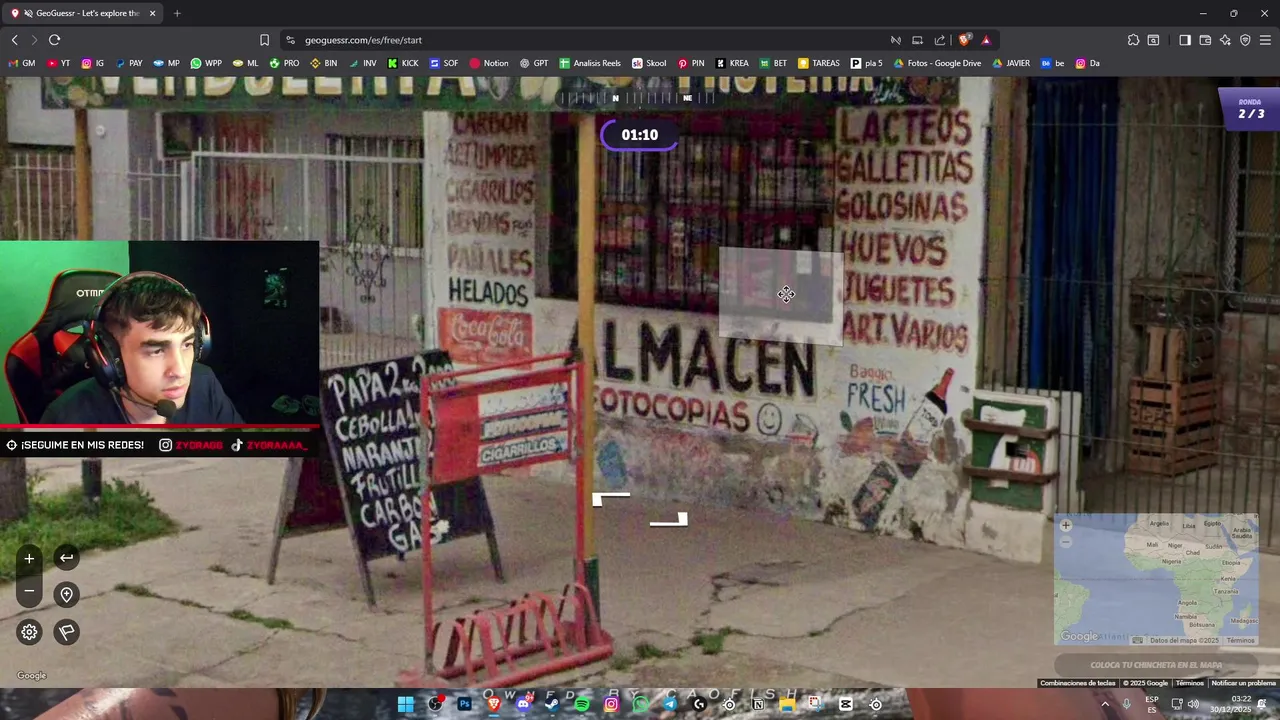This screenshot has width=1280, height=720.
Task: Open GeoGuessr settings gear
Action: tap(29, 632)
